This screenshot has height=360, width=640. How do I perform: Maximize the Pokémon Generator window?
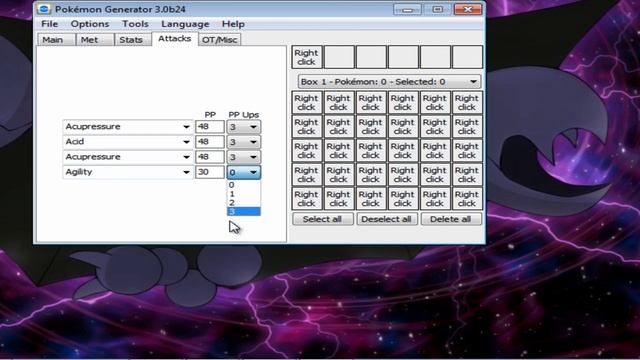[x=438, y=9]
